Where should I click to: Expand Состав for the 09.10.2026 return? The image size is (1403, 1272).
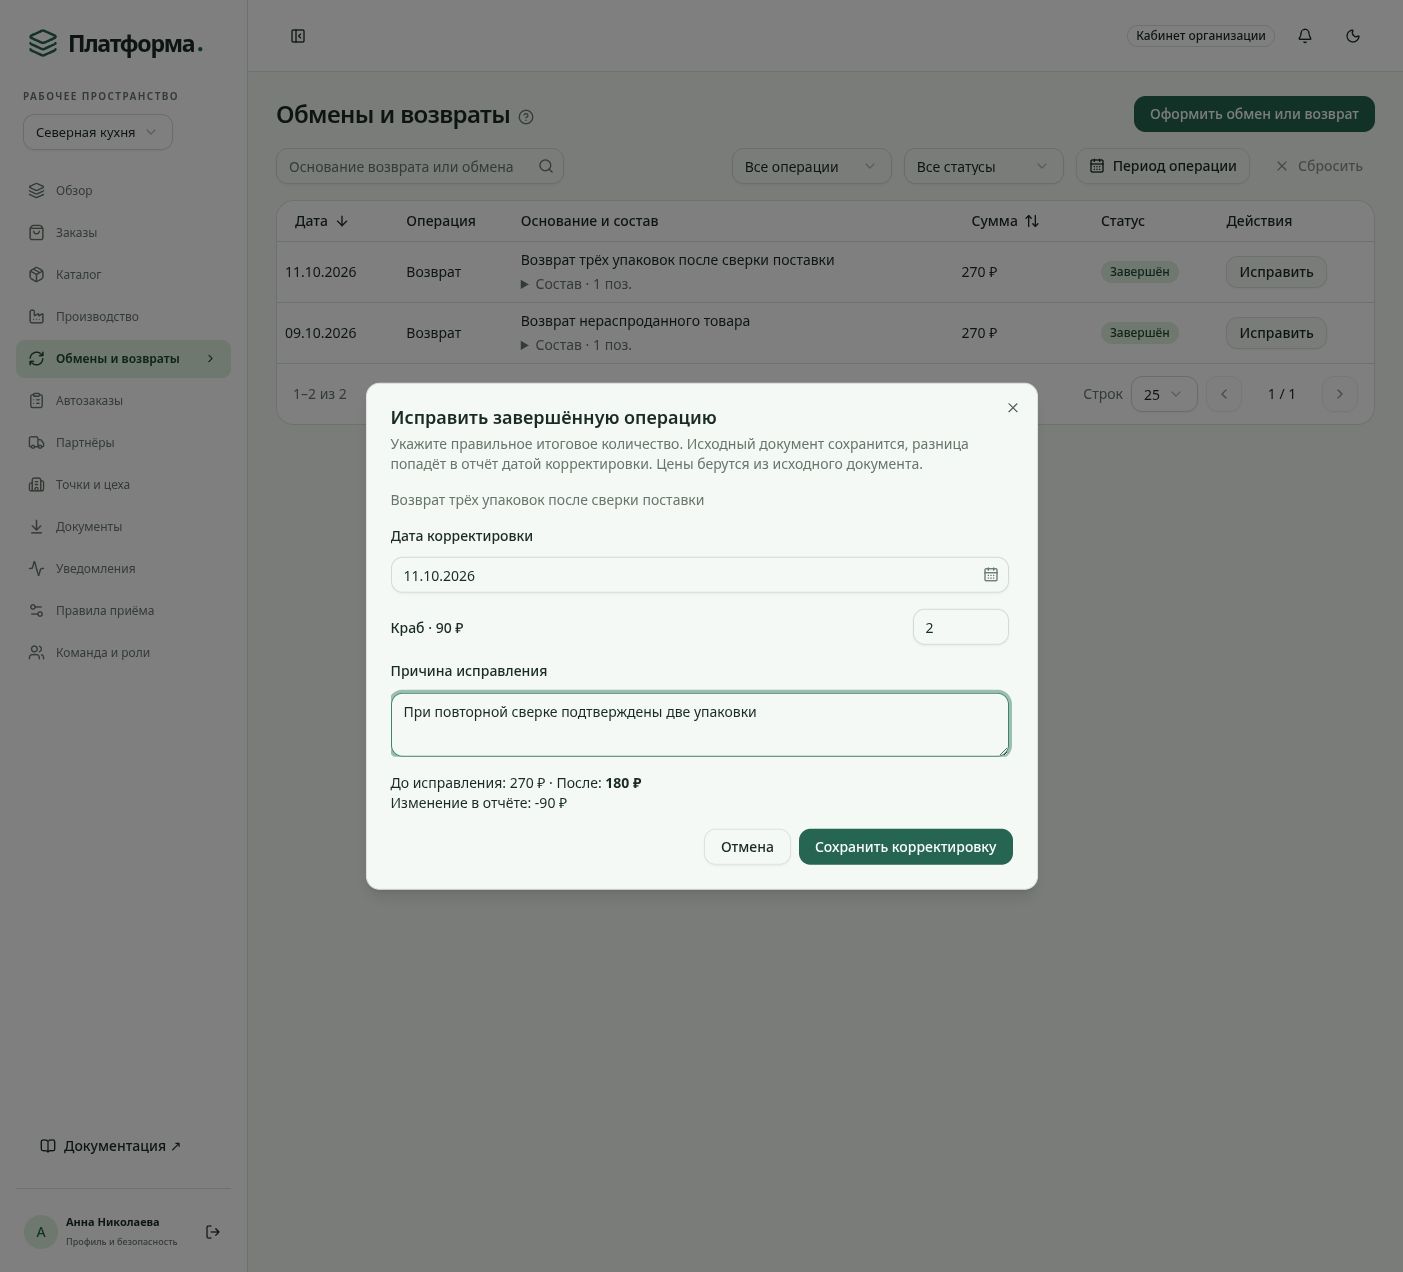pyautogui.click(x=576, y=345)
